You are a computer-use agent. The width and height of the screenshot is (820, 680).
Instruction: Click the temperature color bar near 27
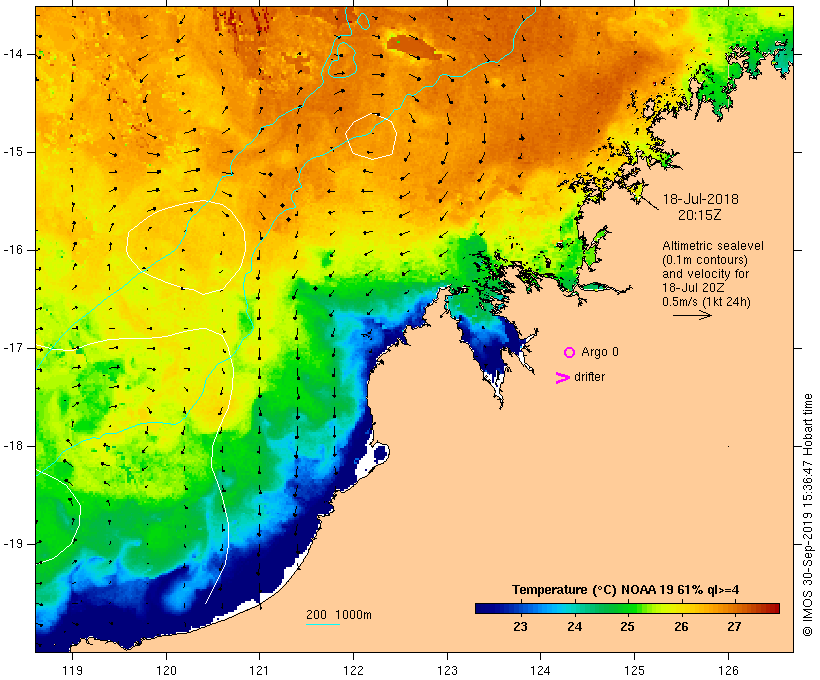(734, 608)
